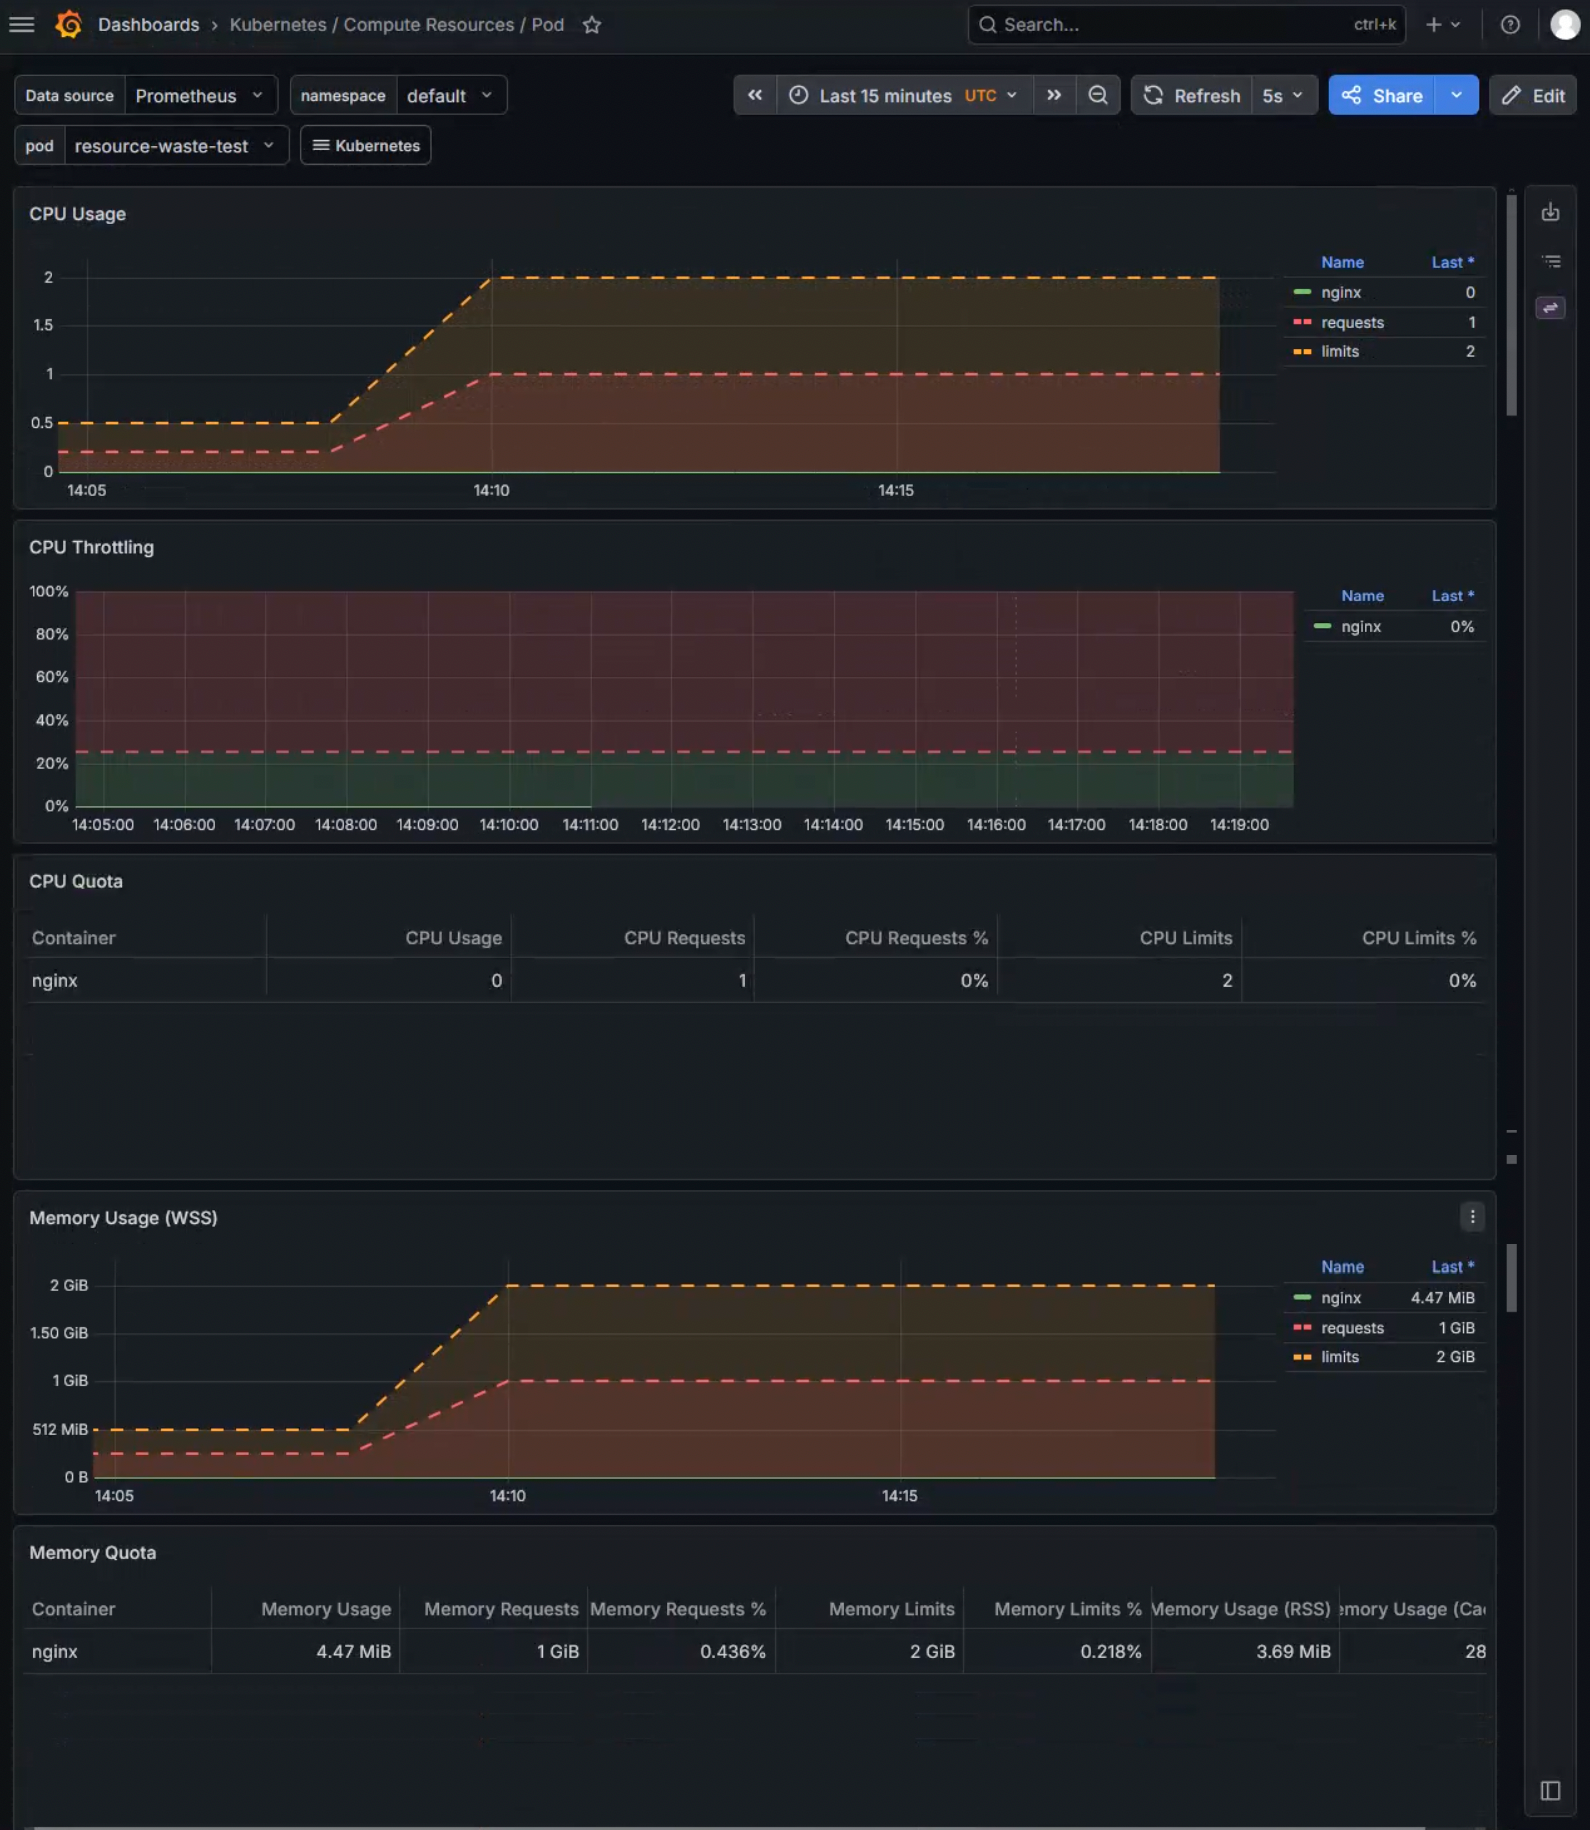Click the Memory Quota panel title
The height and width of the screenshot is (1830, 1590).
point(92,1552)
